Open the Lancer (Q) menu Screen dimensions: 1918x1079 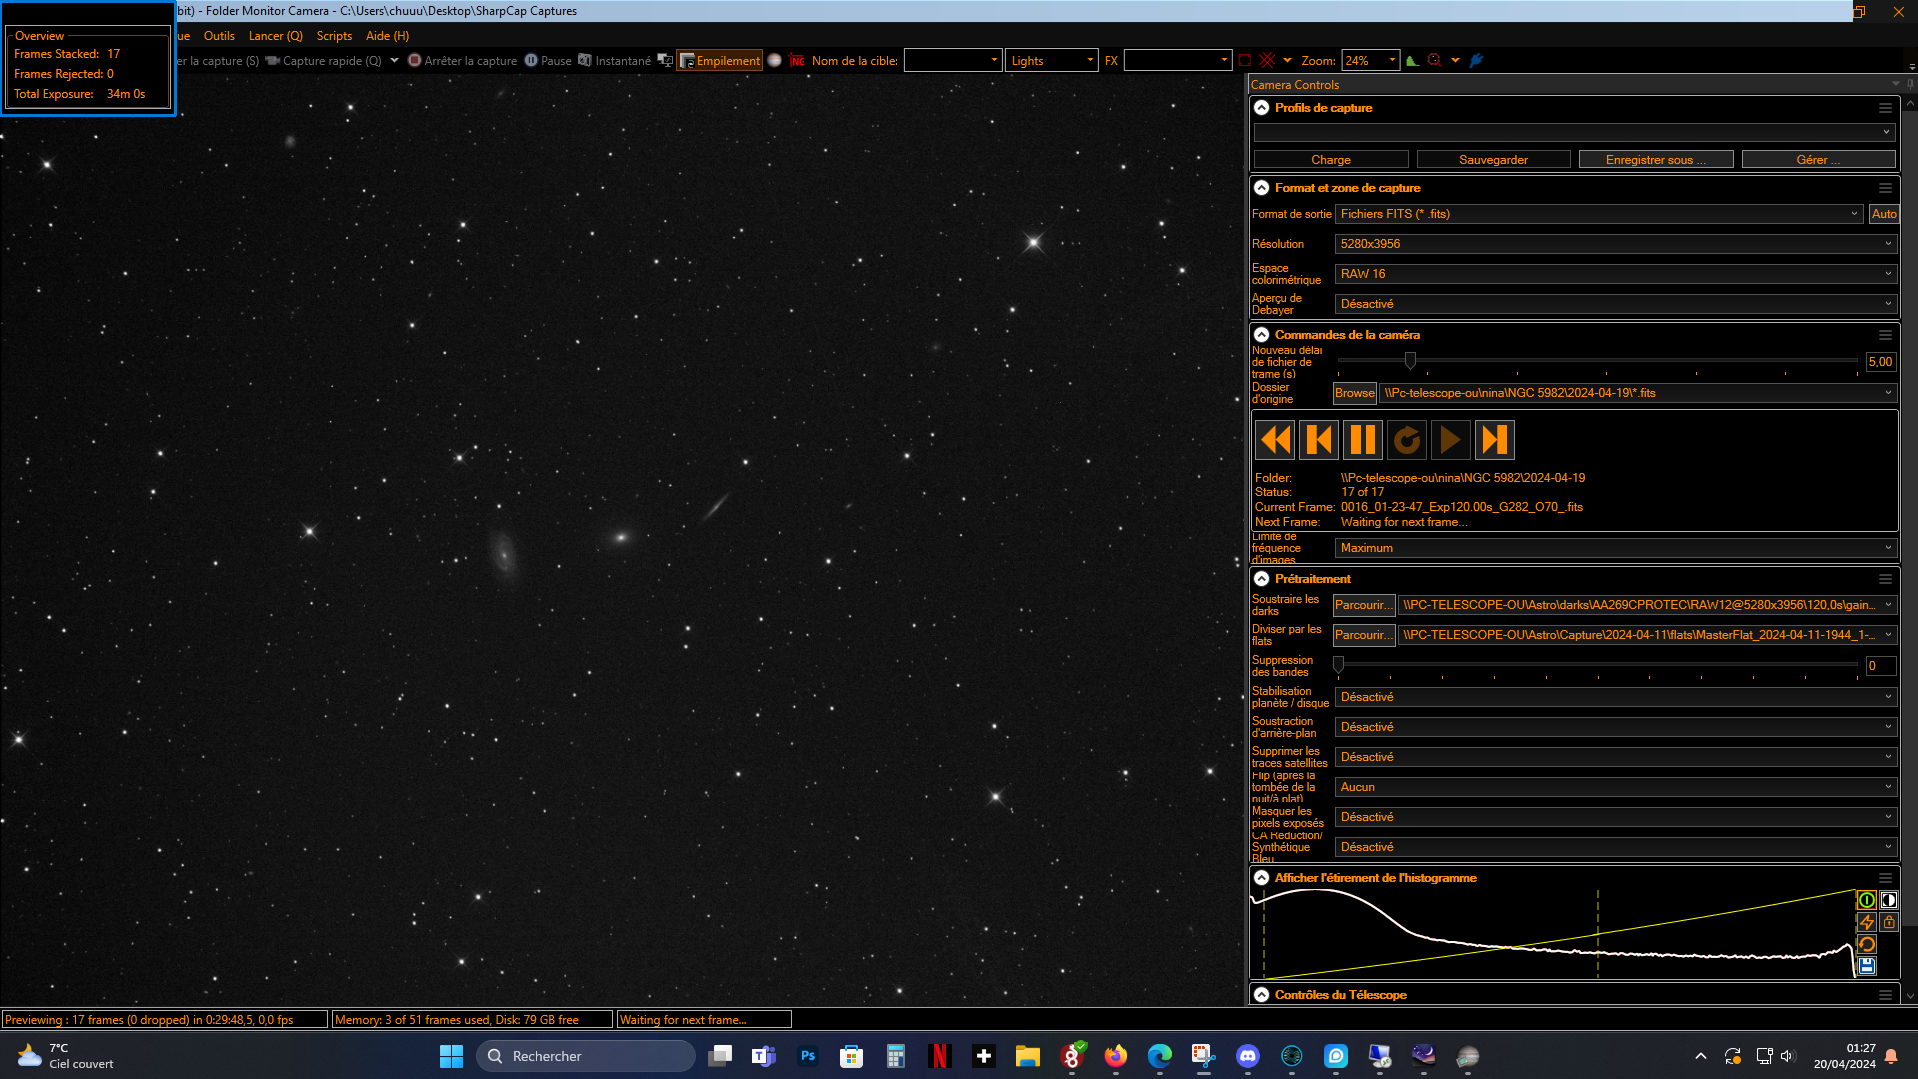pos(275,36)
